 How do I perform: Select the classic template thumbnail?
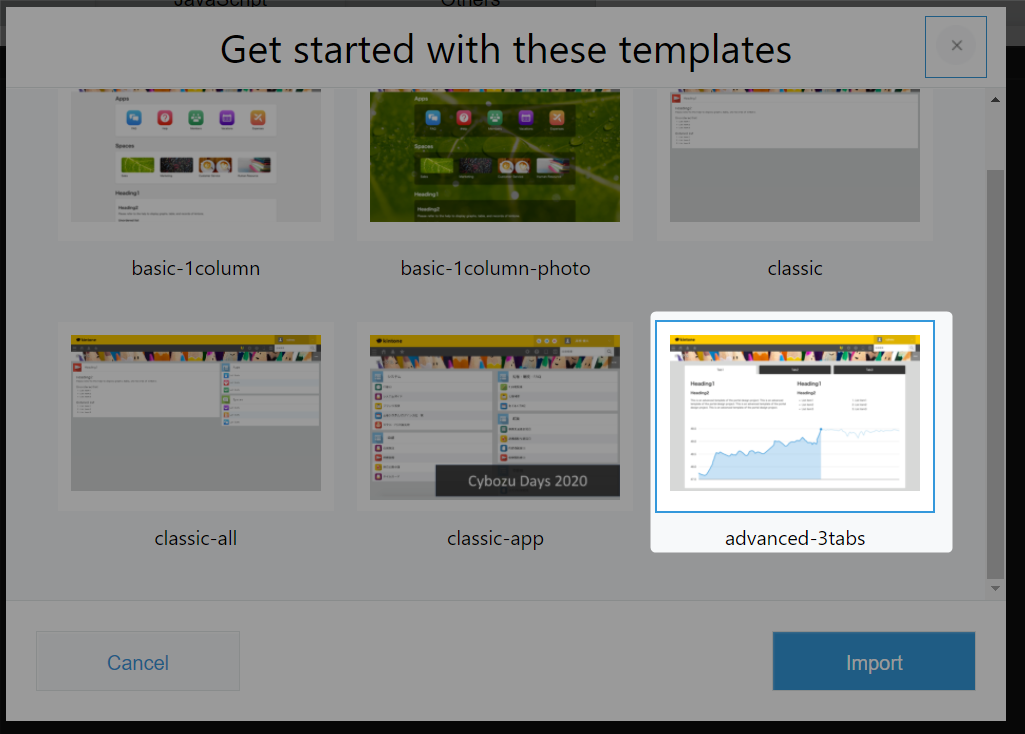click(795, 156)
